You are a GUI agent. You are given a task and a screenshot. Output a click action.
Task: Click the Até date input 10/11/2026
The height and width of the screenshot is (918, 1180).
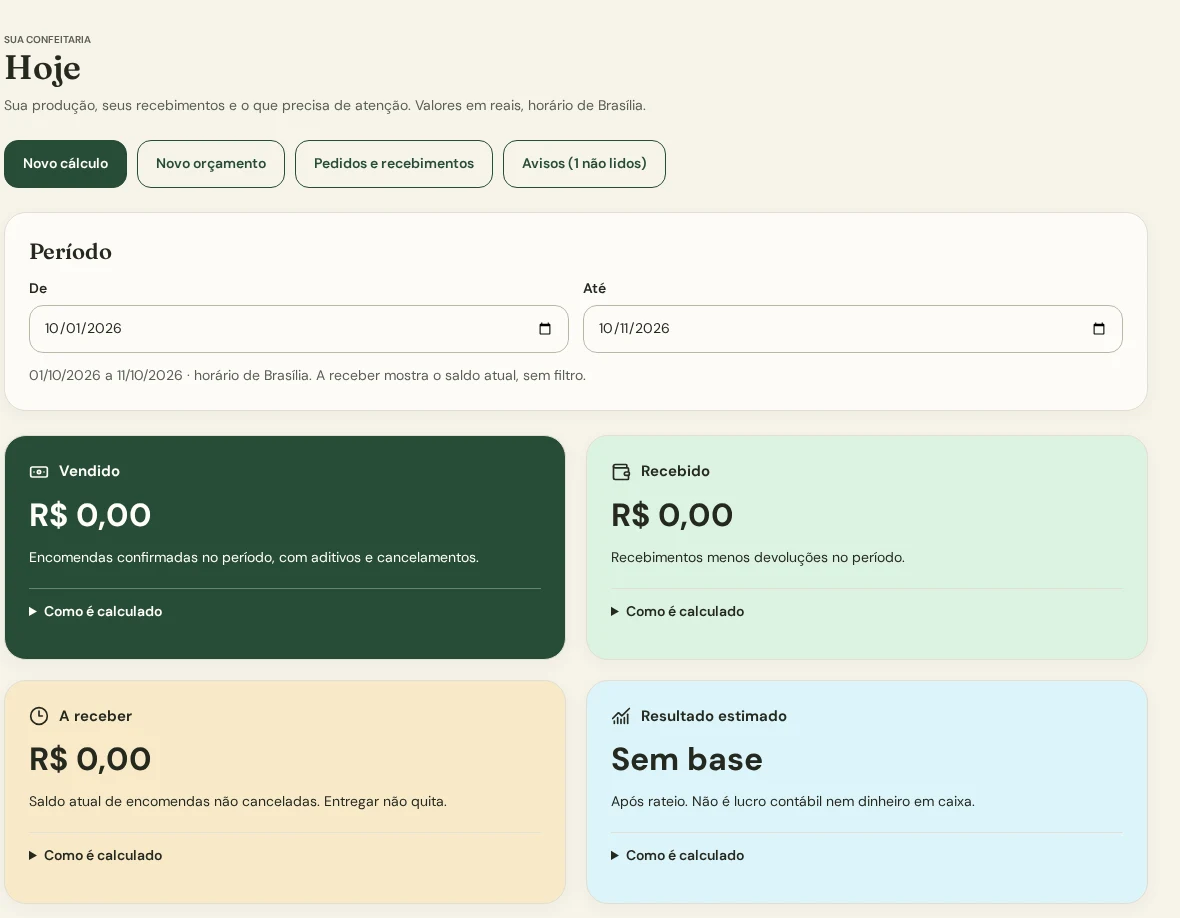point(853,329)
